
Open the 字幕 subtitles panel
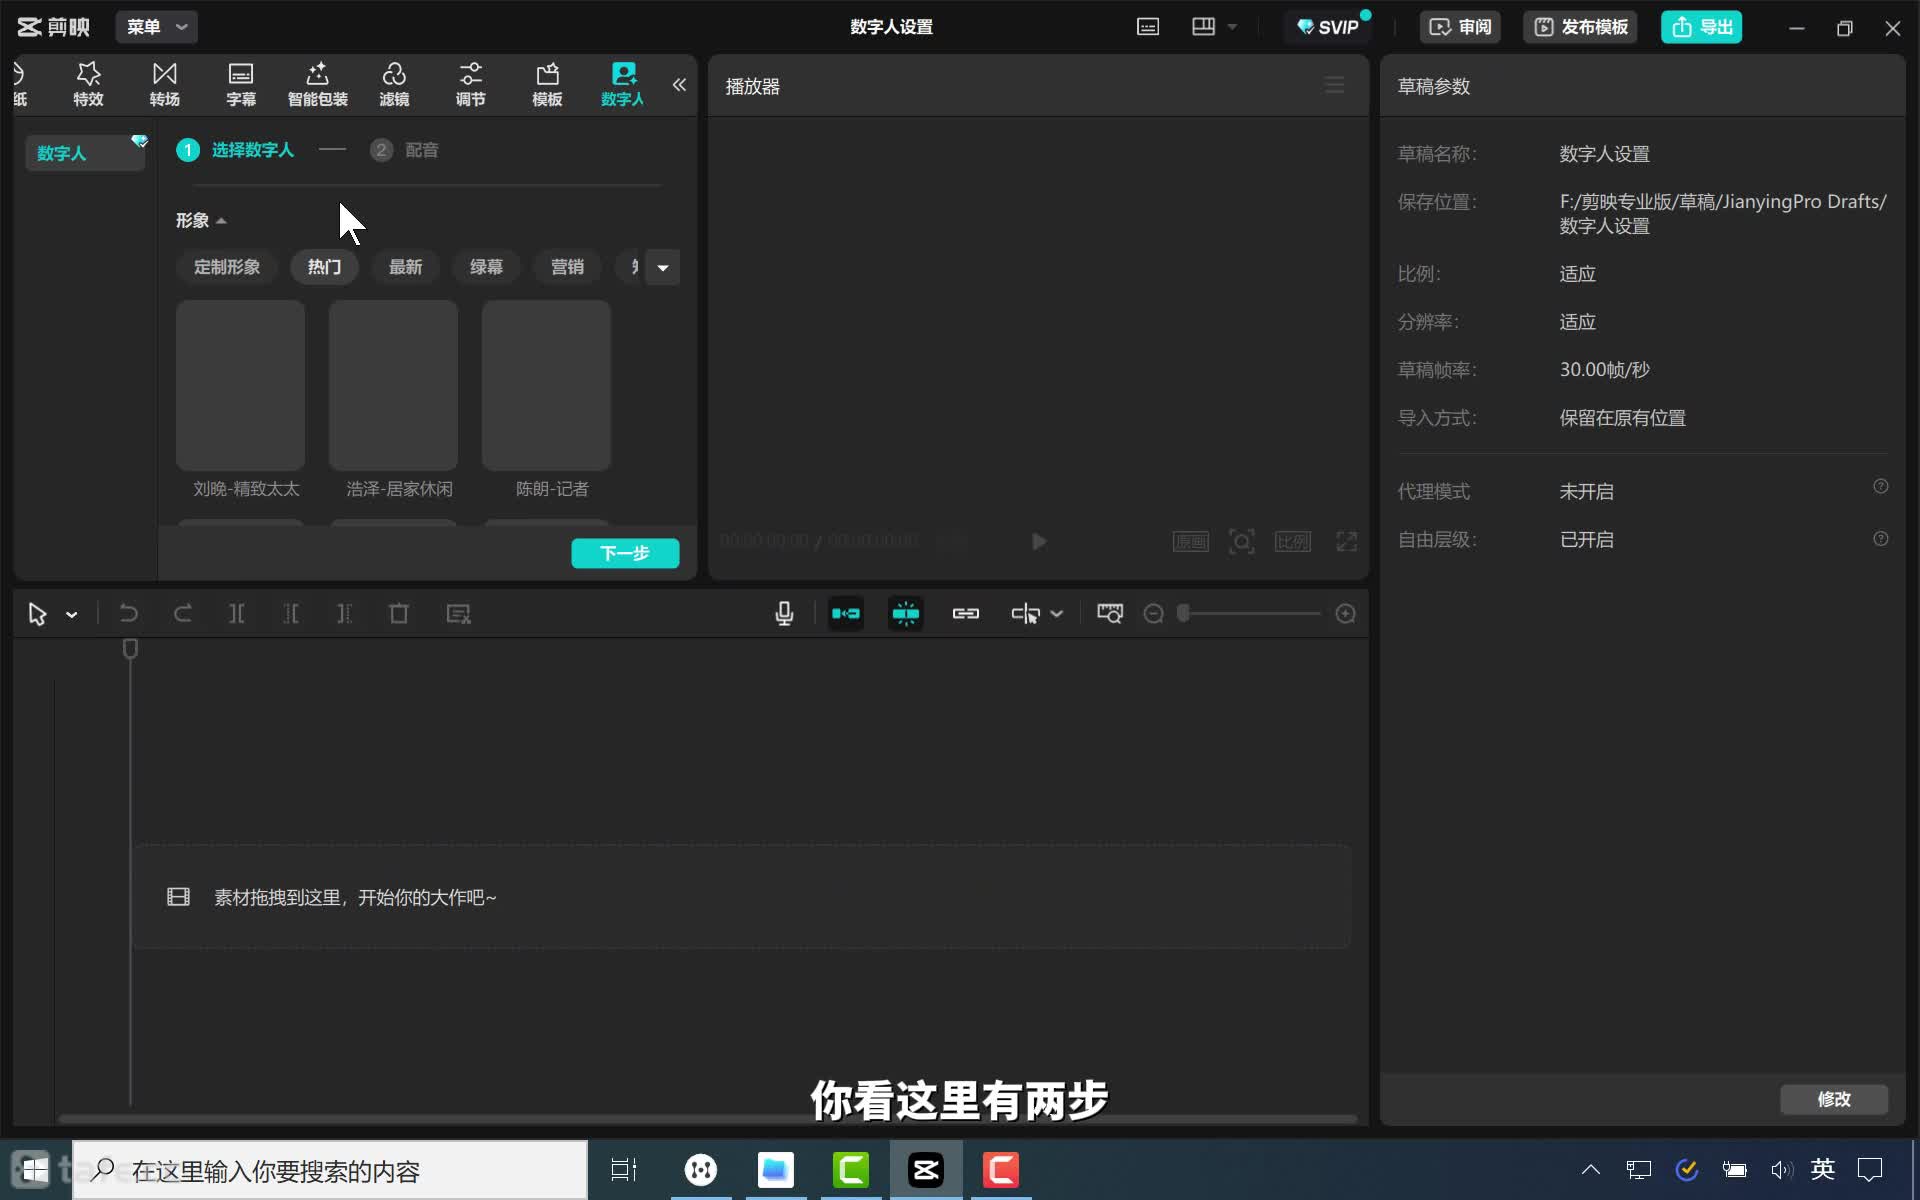point(241,84)
